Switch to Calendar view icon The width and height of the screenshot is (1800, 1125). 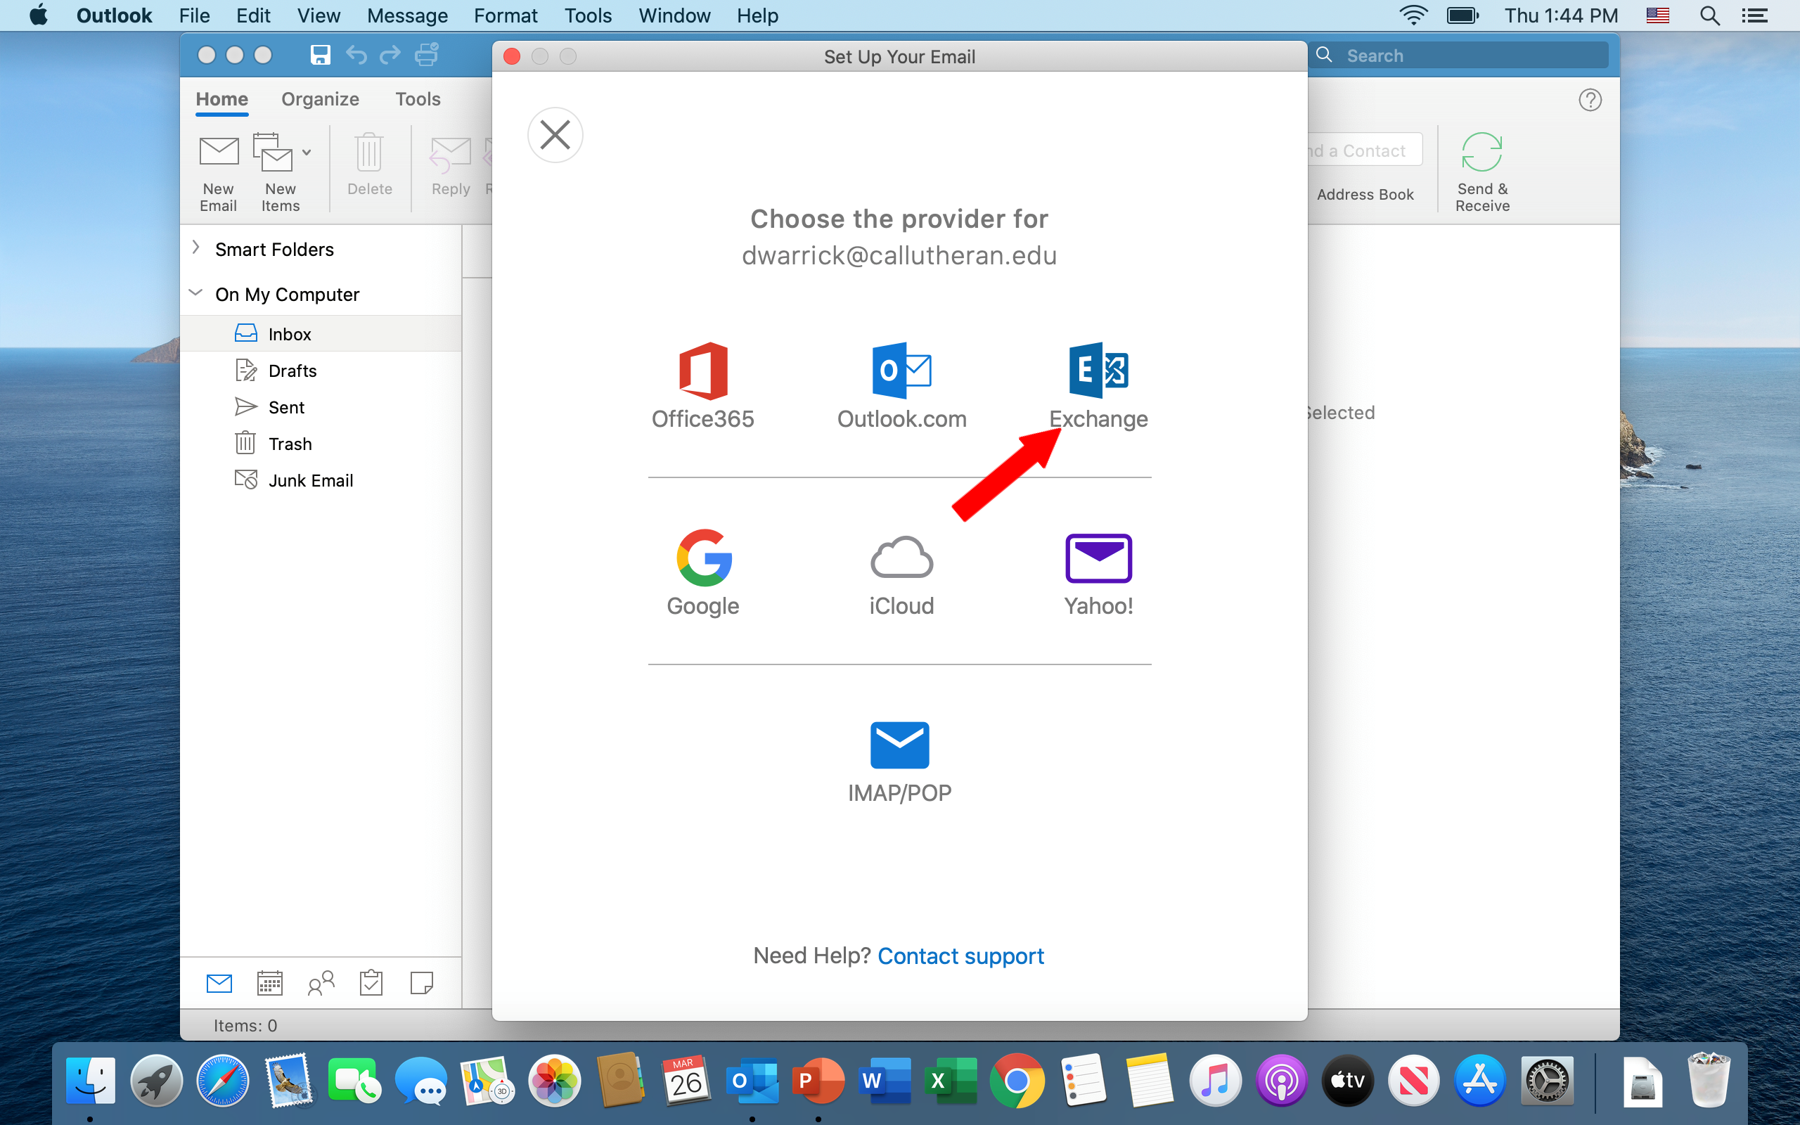(270, 984)
